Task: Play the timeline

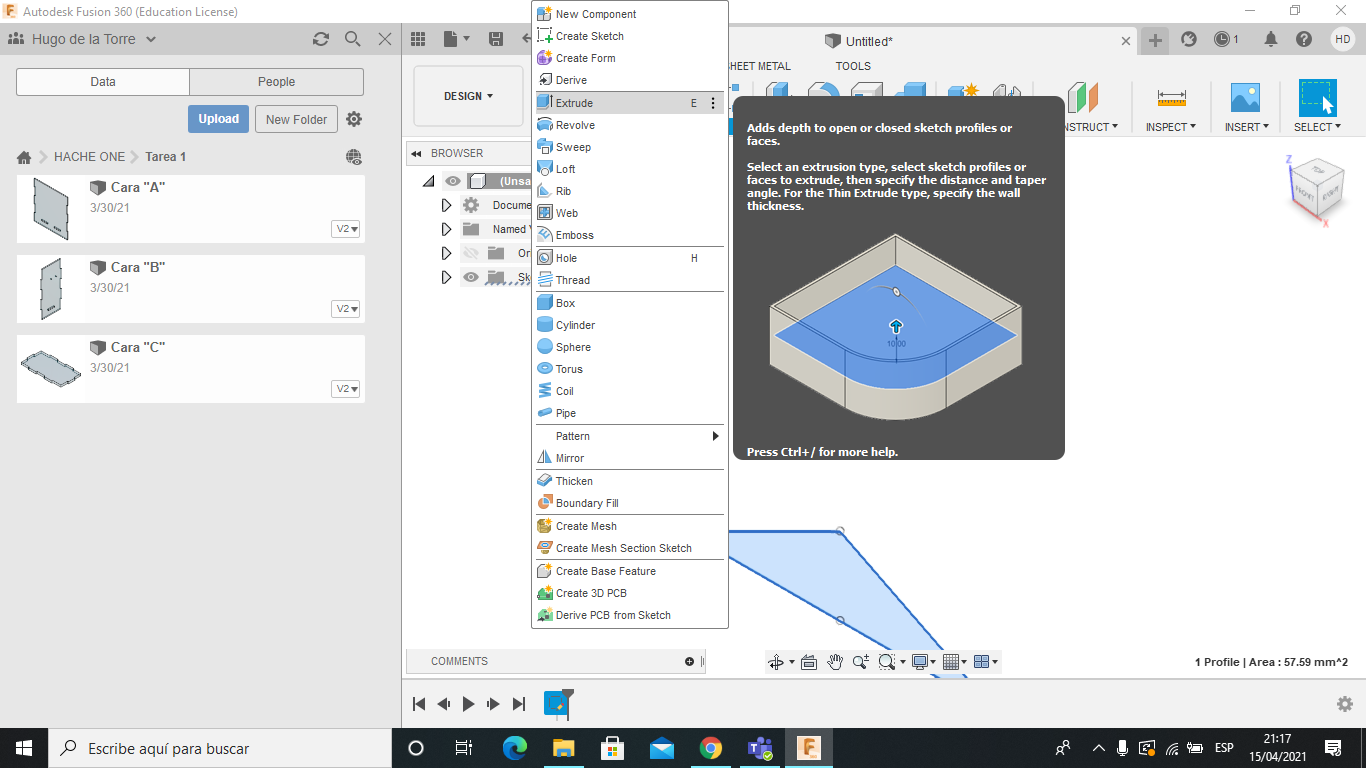Action: pyautogui.click(x=468, y=704)
